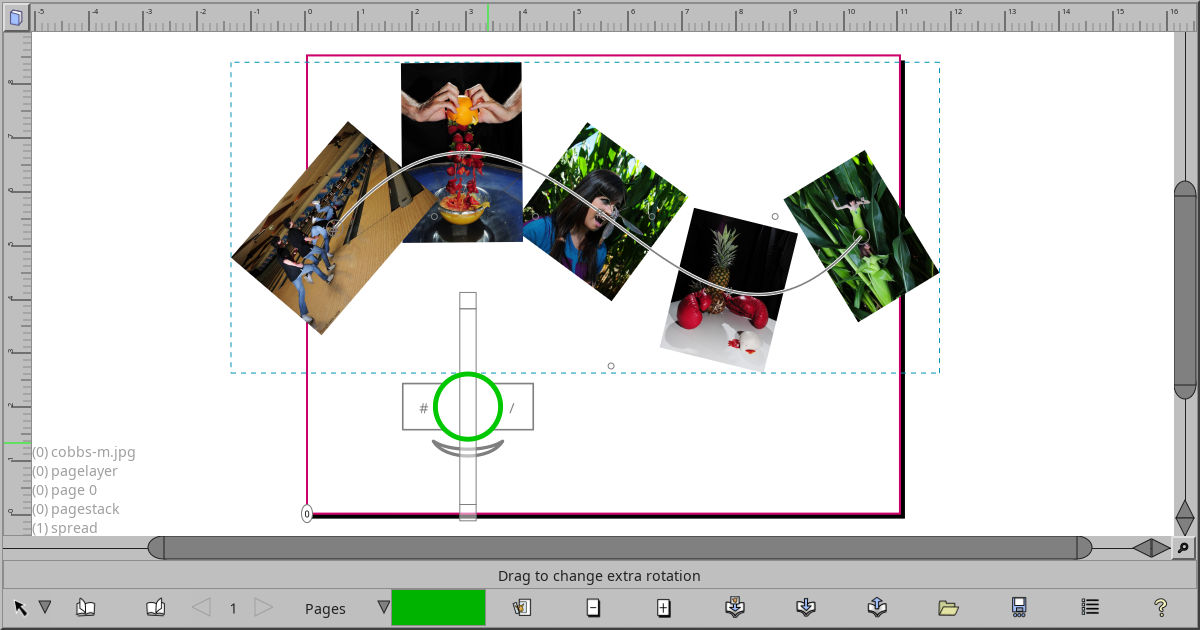Open Help via the question mark icon
The height and width of the screenshot is (630, 1200).
point(1159,606)
